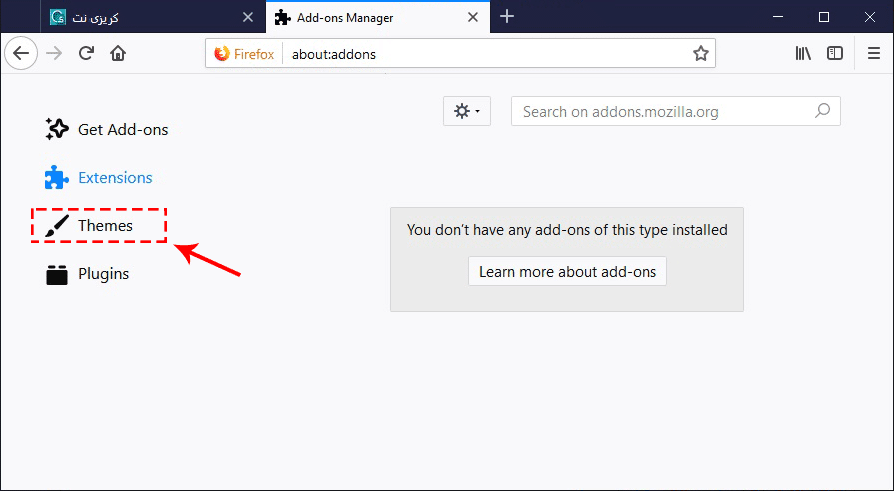
Task: Close the Firefox window
Action: [x=869, y=17]
